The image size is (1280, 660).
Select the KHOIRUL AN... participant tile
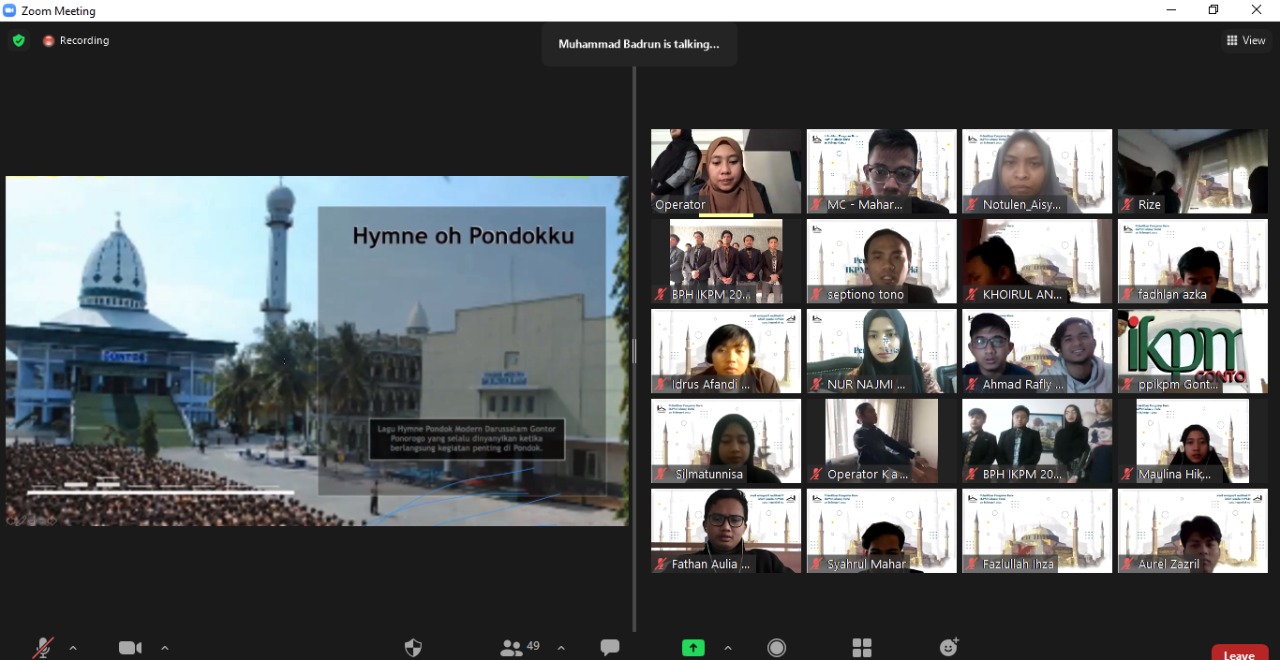click(x=1037, y=261)
